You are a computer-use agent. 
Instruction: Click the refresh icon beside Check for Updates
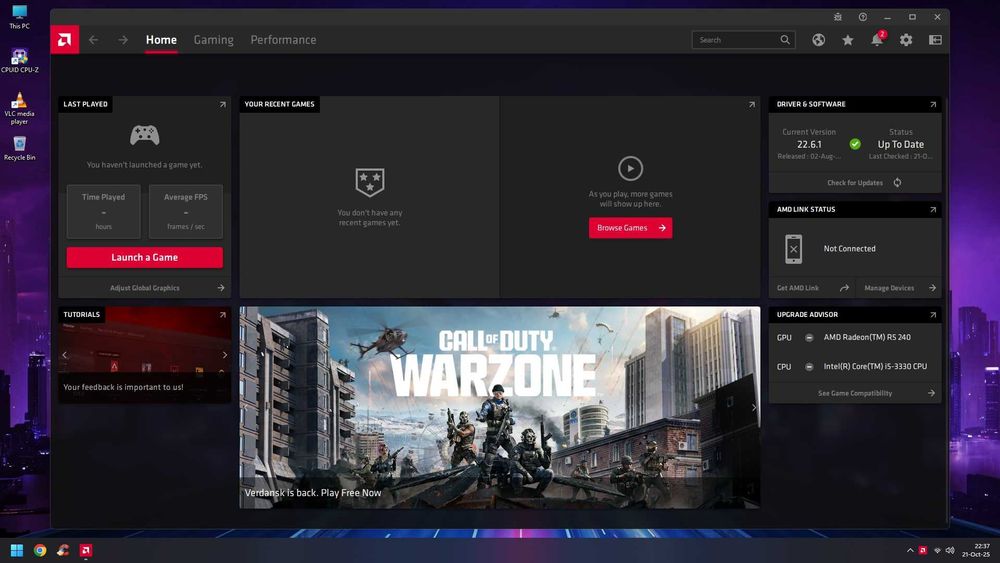[x=897, y=183]
